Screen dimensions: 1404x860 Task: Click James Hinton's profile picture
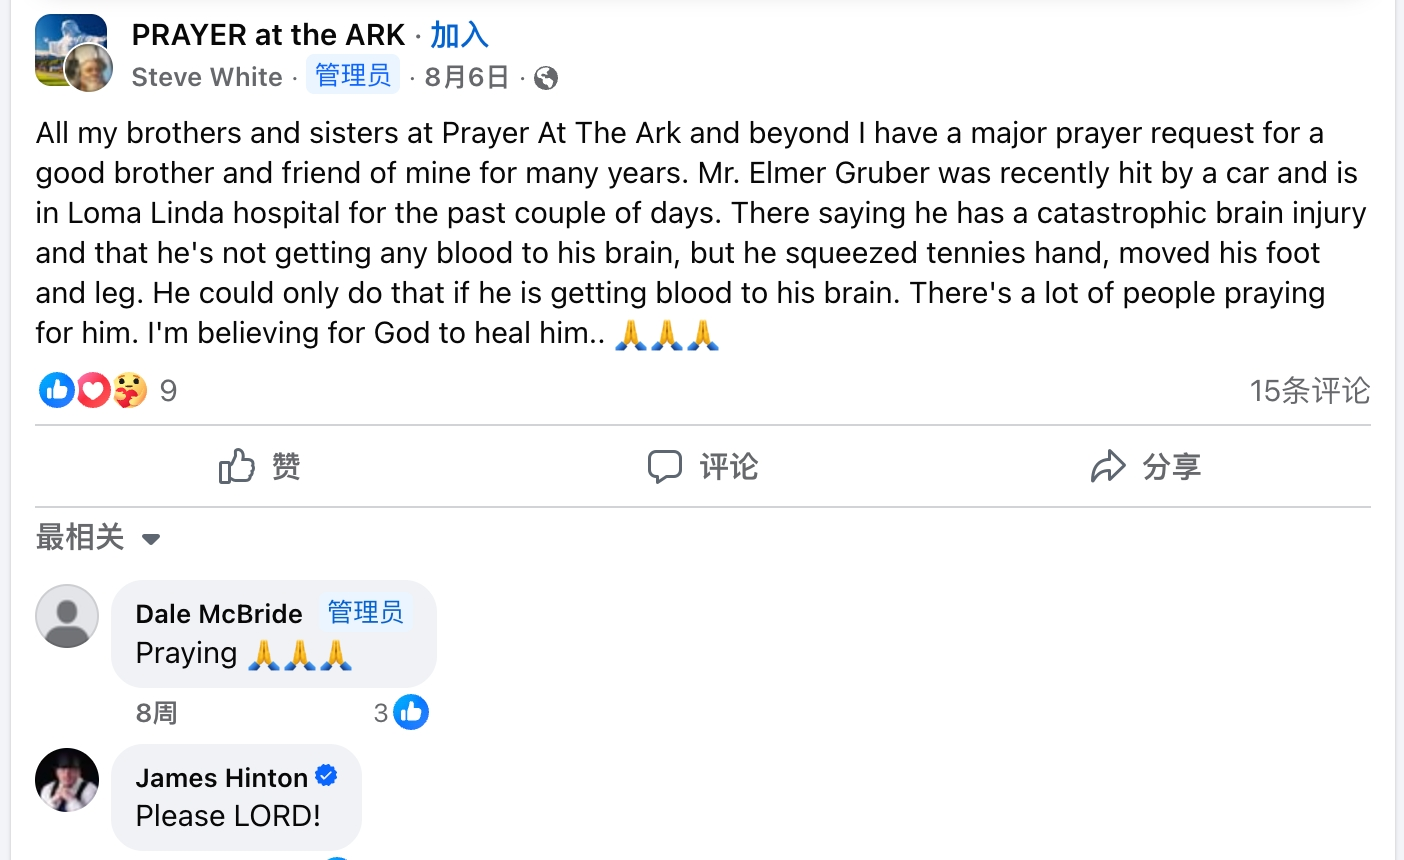click(67, 780)
